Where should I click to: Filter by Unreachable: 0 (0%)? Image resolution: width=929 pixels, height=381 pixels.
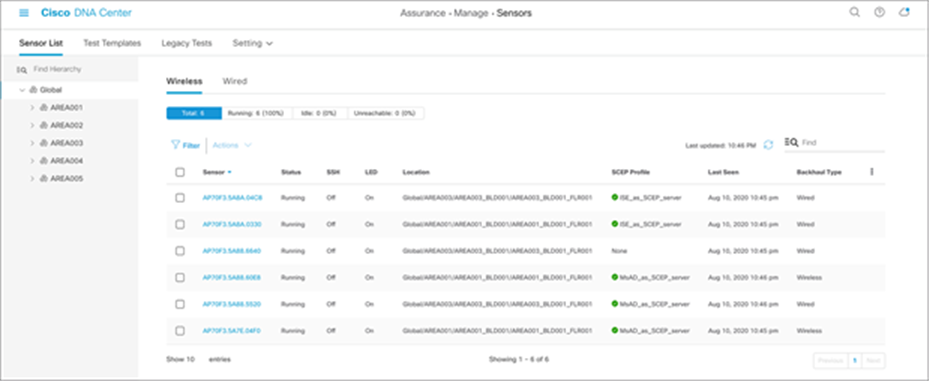click(386, 113)
